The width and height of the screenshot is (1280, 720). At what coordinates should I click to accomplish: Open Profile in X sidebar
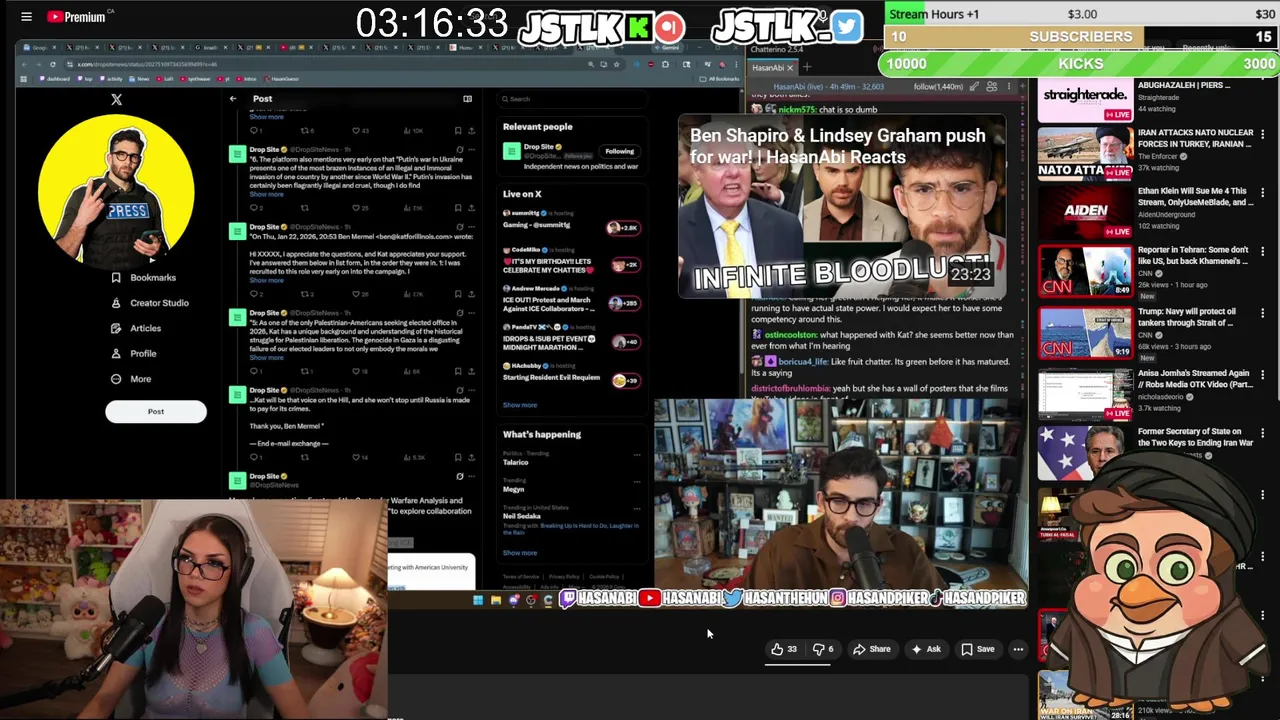pos(134,353)
